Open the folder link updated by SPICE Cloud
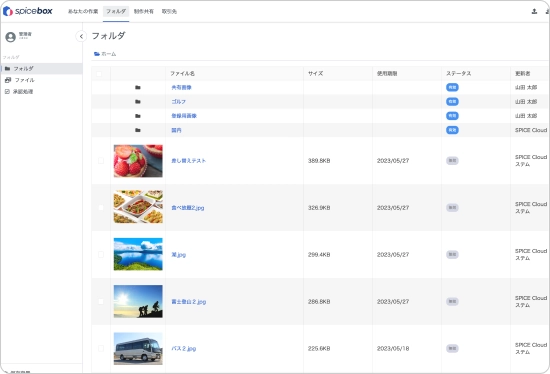 (x=176, y=130)
